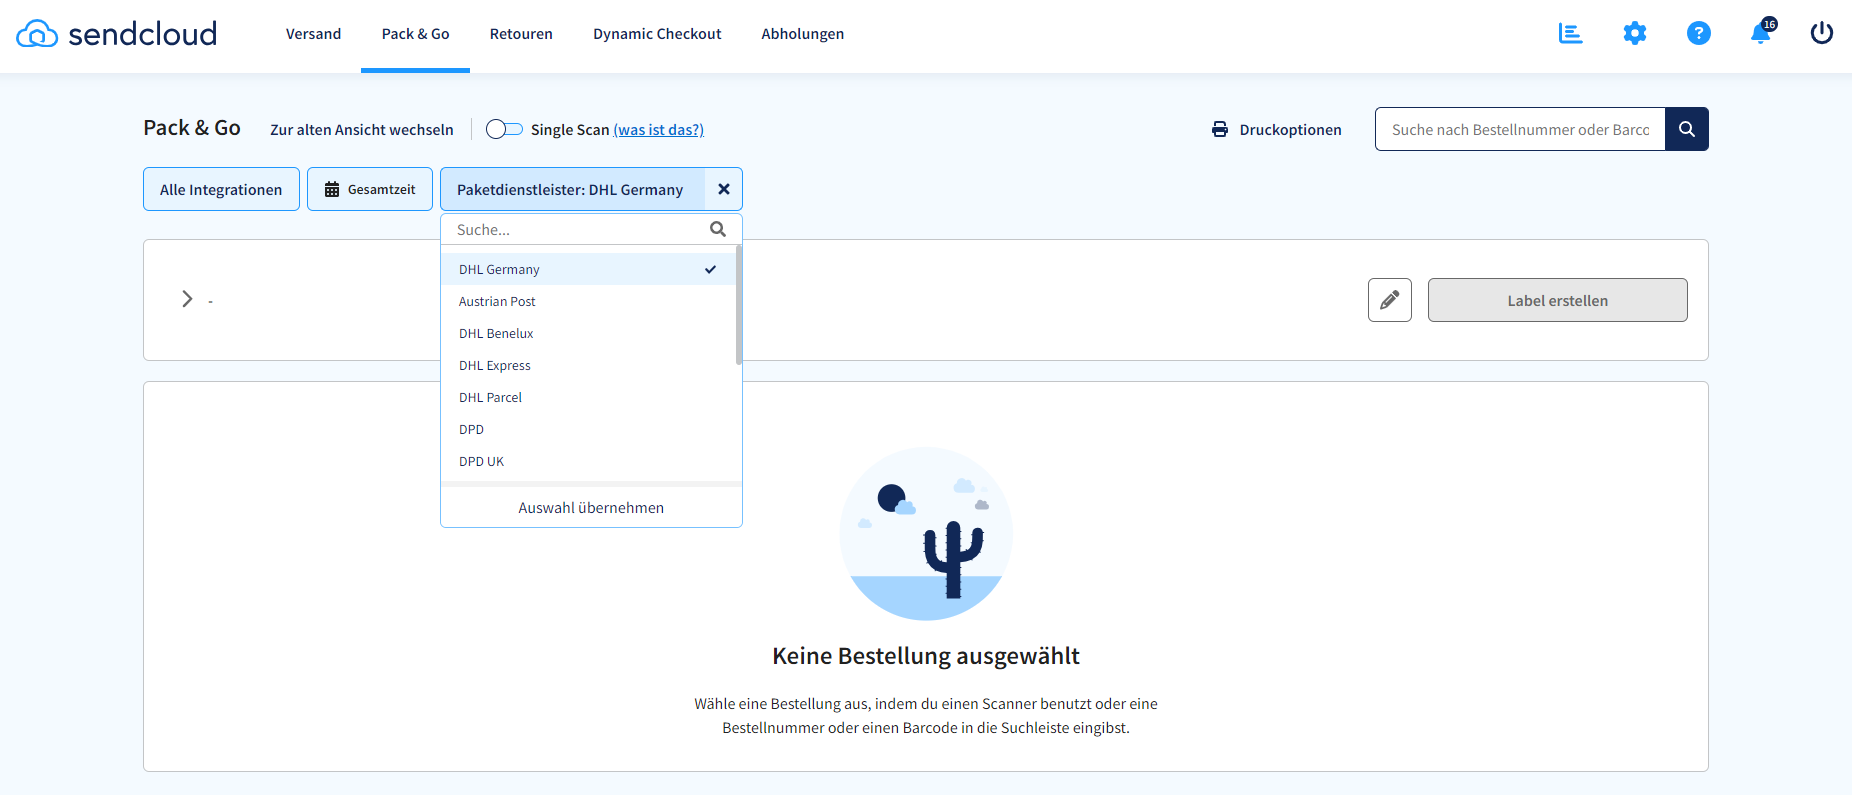Select DHL Express carrier

click(589, 365)
